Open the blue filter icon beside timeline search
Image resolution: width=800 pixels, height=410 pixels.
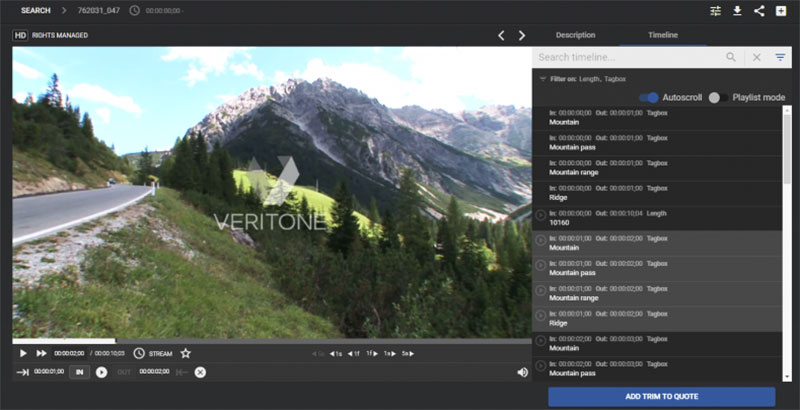780,57
